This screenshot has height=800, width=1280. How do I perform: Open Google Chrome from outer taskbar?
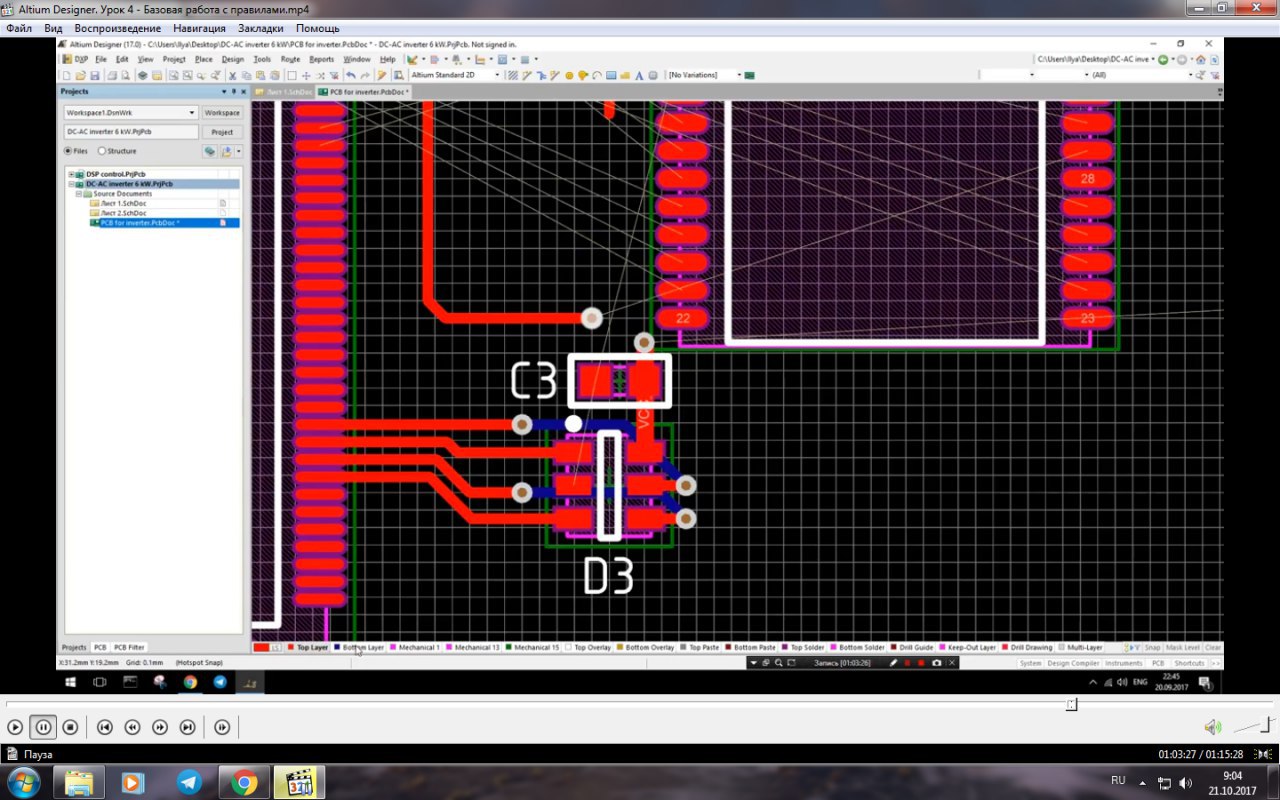[x=244, y=782]
